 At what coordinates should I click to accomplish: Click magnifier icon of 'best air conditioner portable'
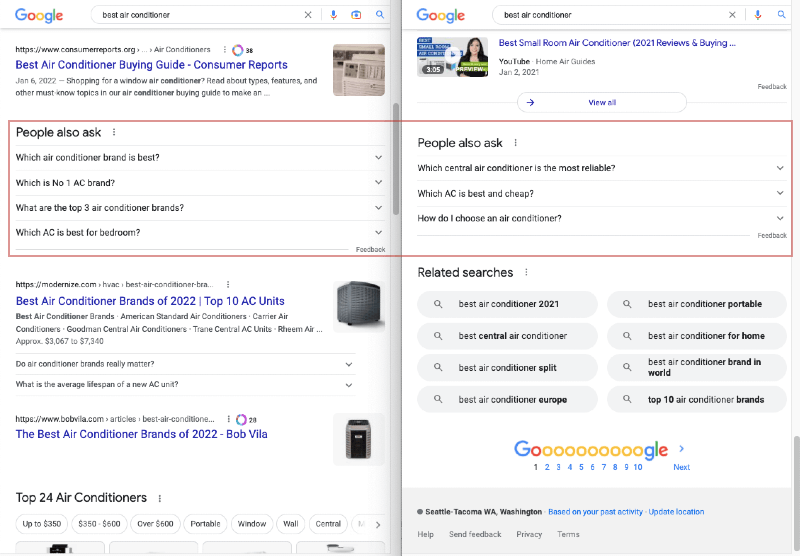[x=627, y=304]
